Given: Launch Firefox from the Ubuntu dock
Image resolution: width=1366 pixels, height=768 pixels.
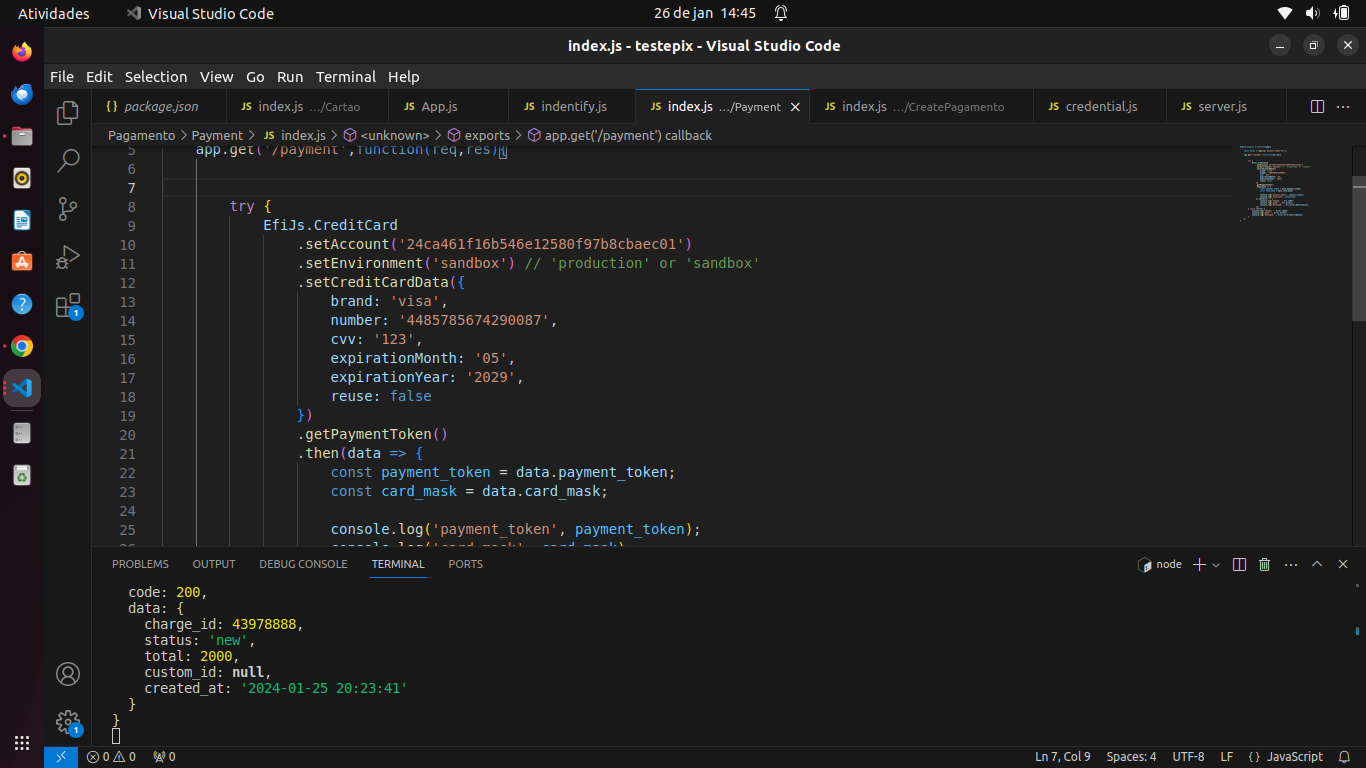Looking at the screenshot, I should pos(22,51).
